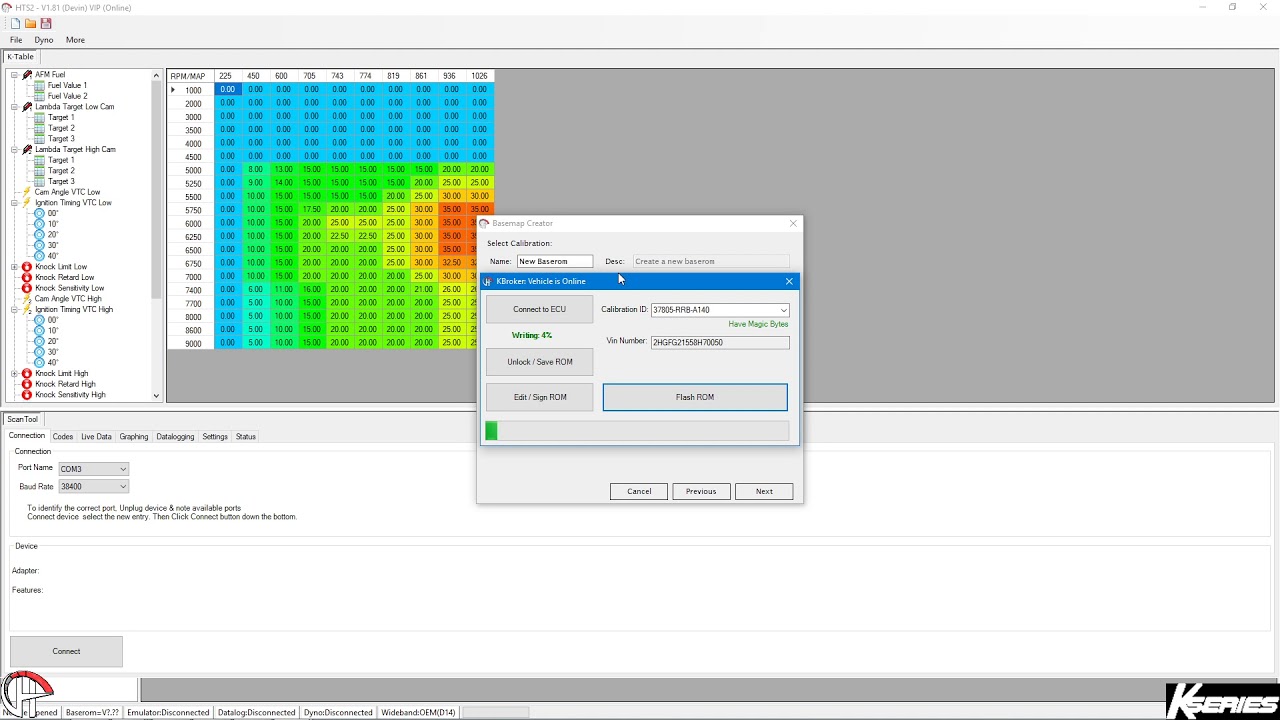
Task: Click the Wideband:OEM(D14) status entry
Action: (x=418, y=713)
